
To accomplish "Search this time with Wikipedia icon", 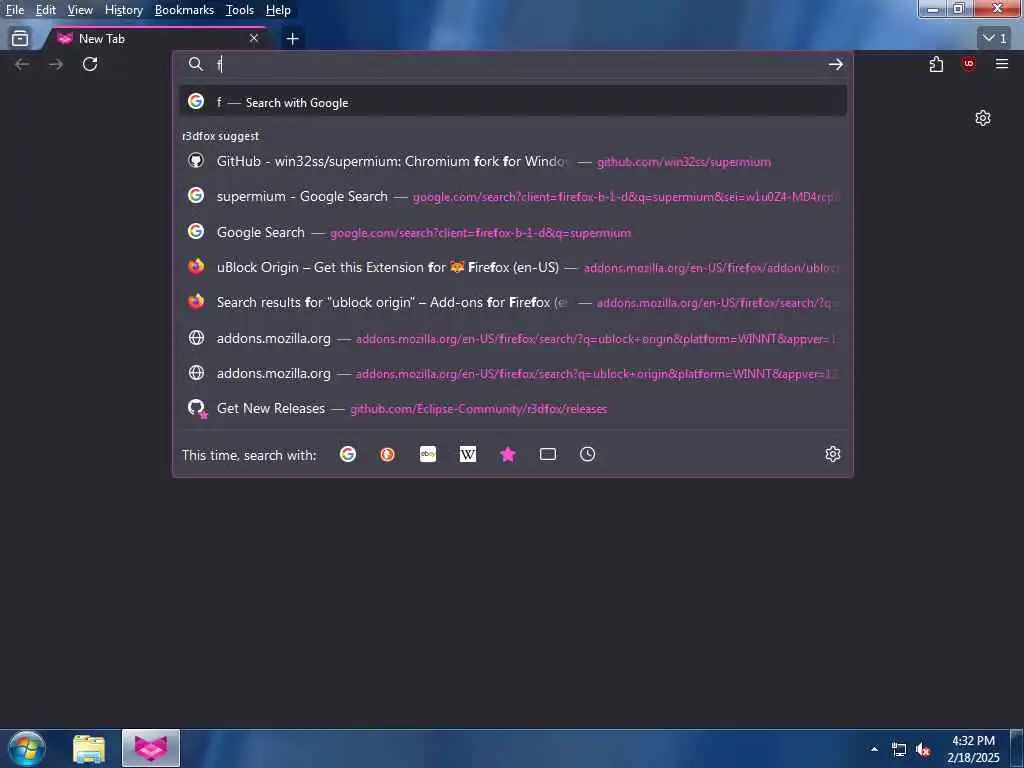I will tap(468, 455).
